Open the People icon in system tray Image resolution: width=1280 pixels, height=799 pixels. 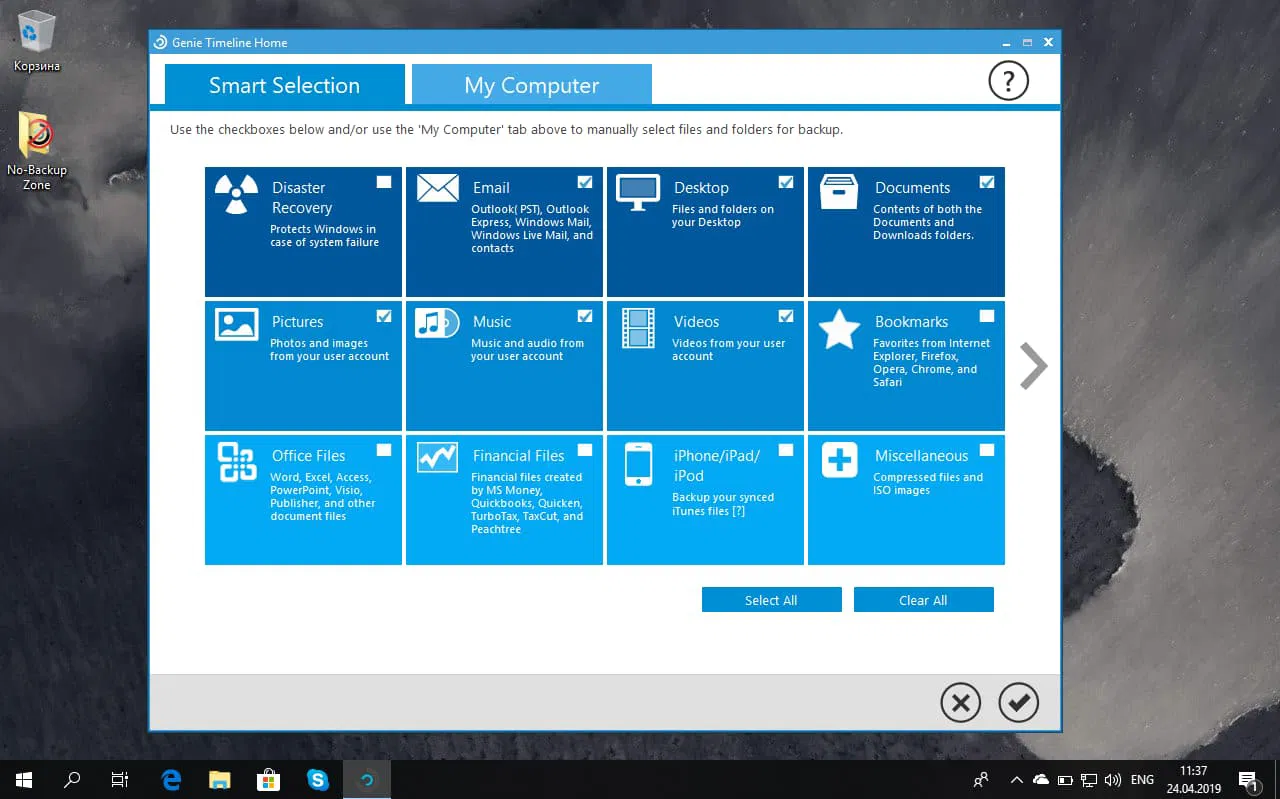pyautogui.click(x=982, y=779)
